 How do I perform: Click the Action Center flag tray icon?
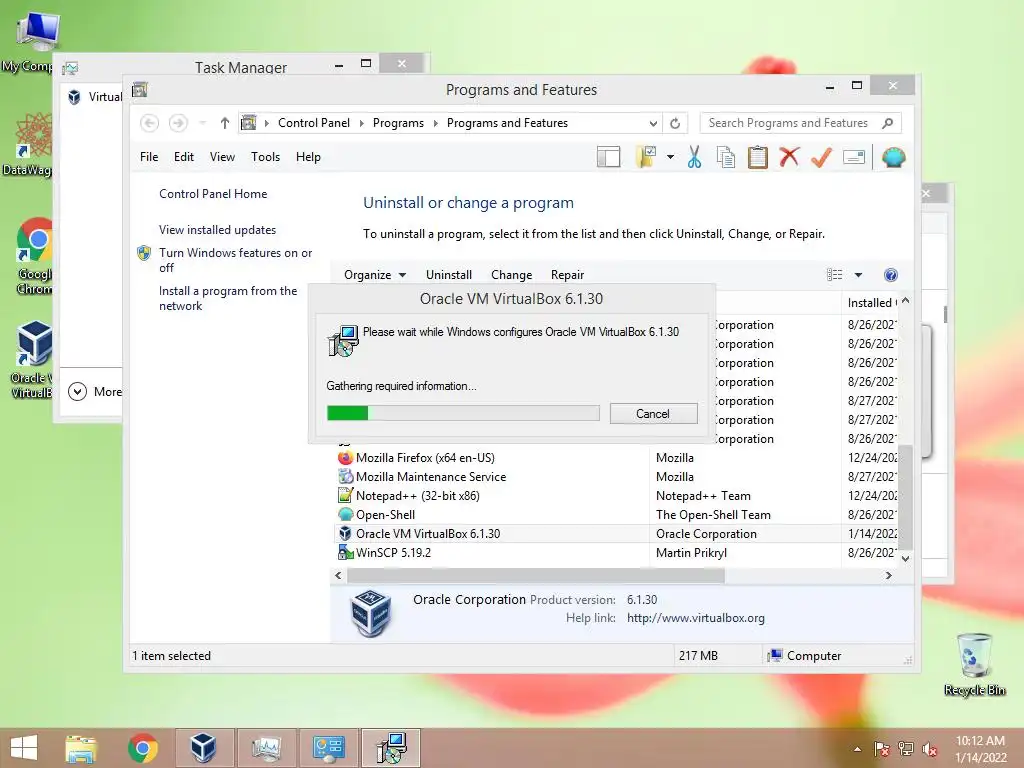(x=881, y=749)
